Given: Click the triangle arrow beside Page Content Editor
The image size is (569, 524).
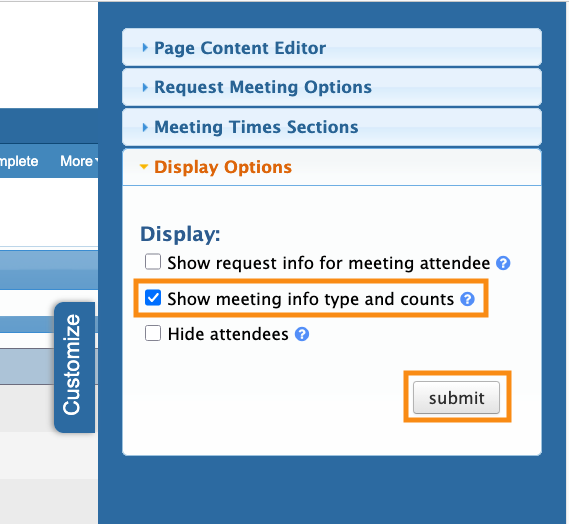Looking at the screenshot, I should [x=145, y=48].
